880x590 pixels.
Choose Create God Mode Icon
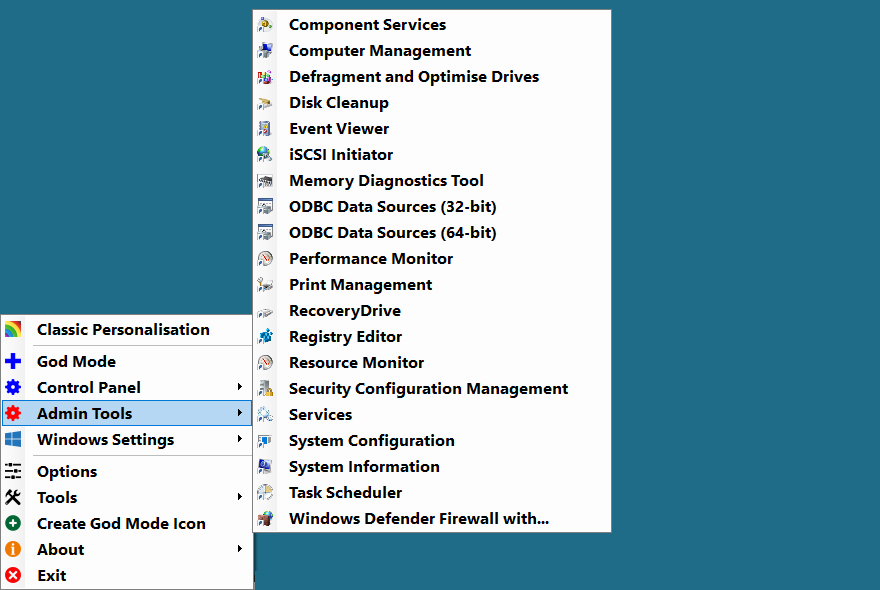click(x=127, y=523)
